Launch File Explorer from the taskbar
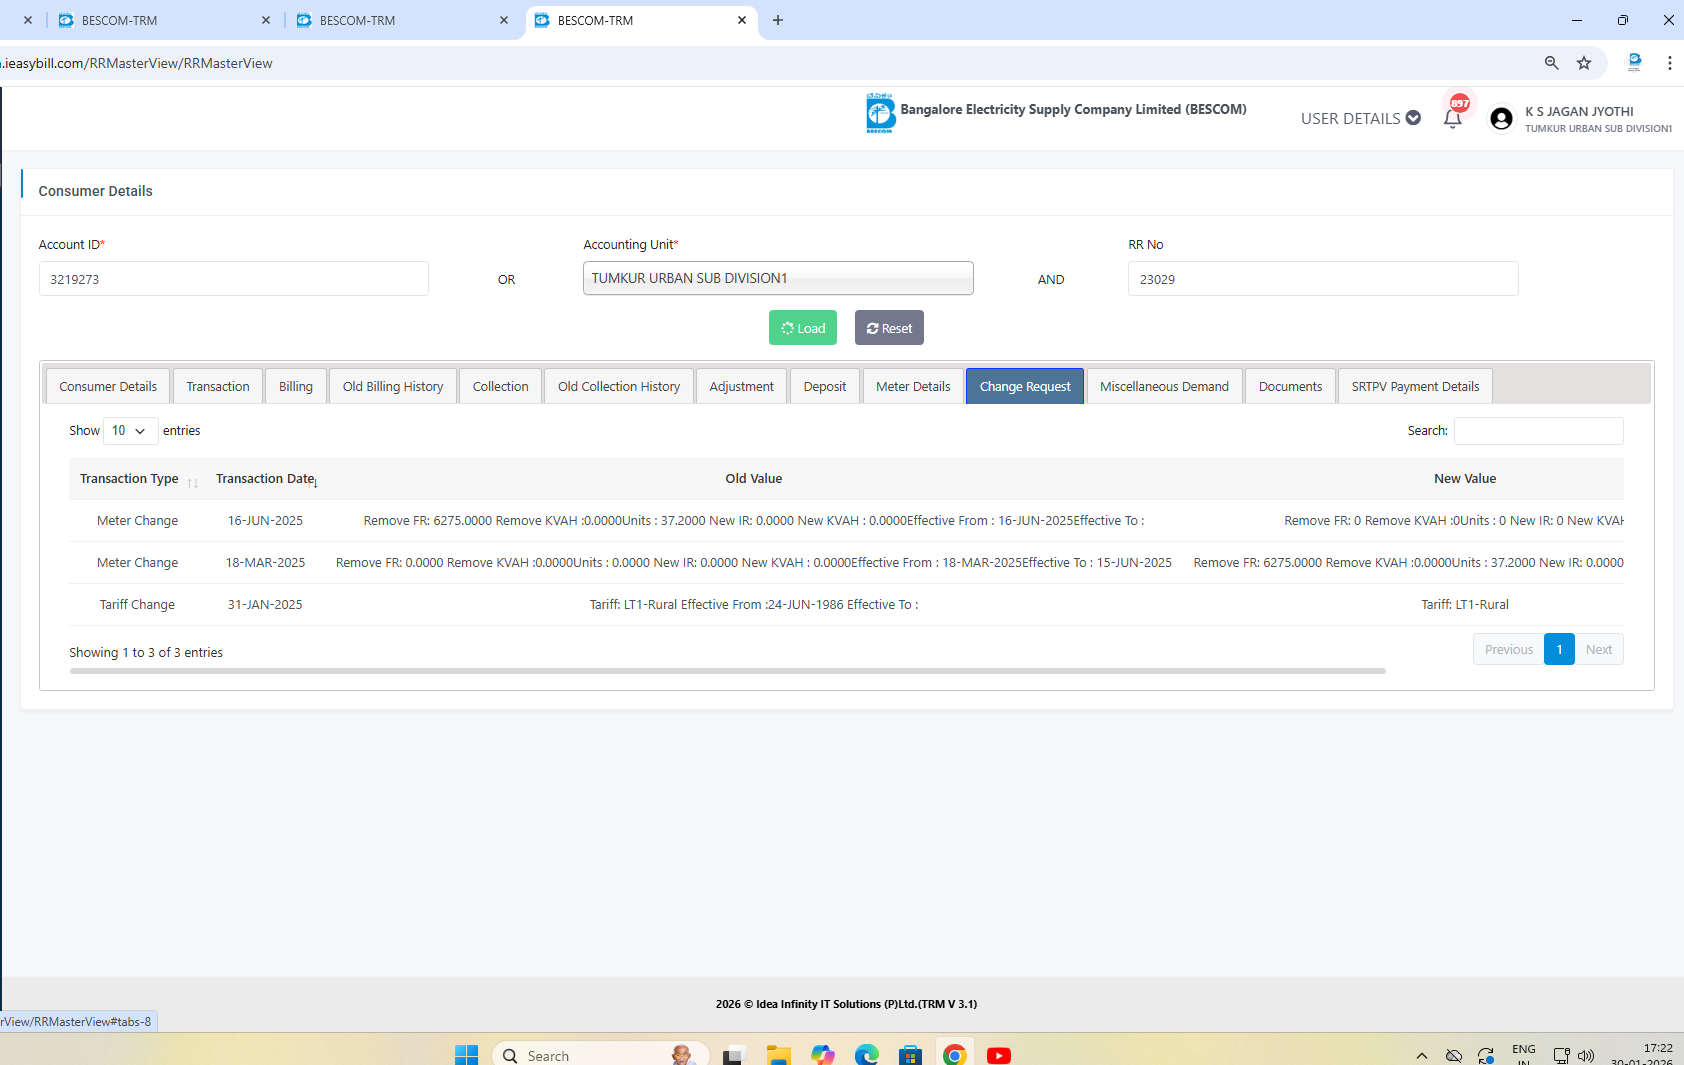1684x1065 pixels. tap(778, 1055)
